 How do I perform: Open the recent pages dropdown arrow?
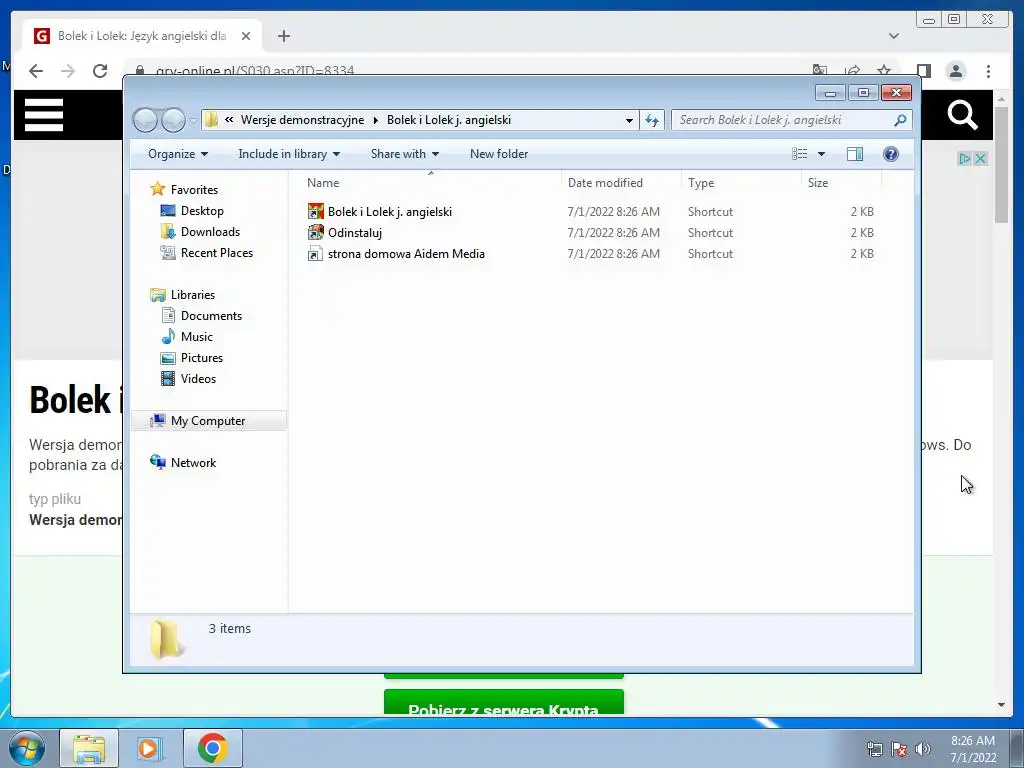point(193,121)
